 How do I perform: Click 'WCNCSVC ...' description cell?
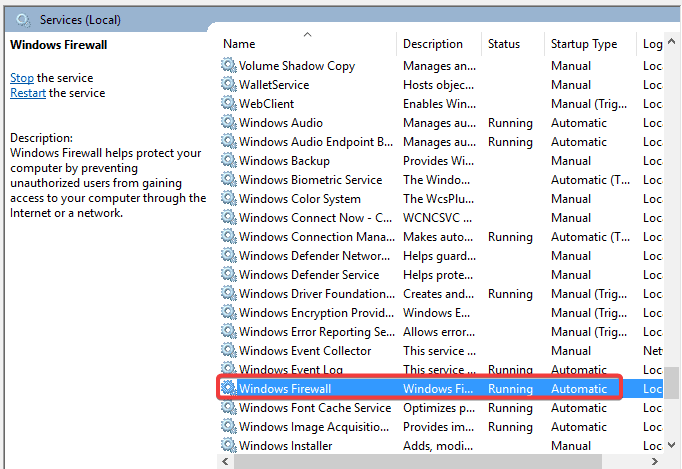(437, 218)
